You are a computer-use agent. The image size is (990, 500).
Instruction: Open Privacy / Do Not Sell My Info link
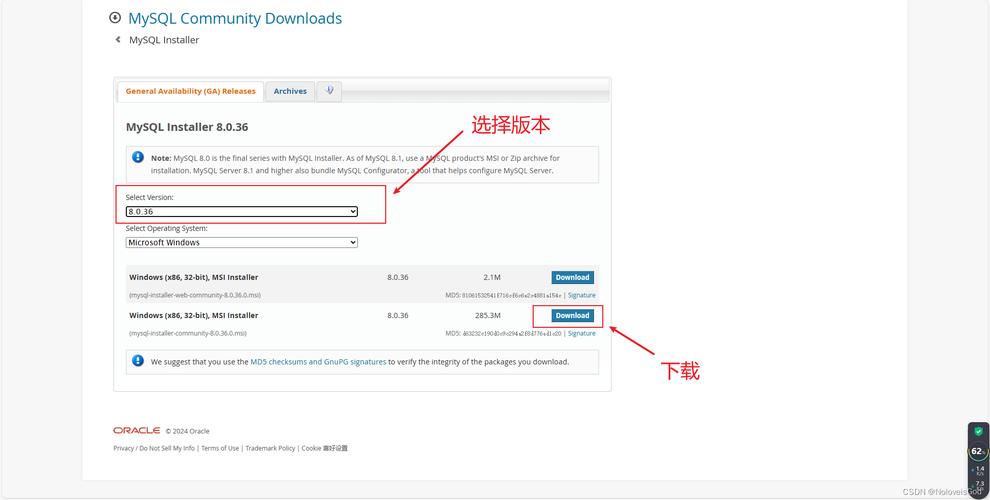pyautogui.click(x=154, y=448)
